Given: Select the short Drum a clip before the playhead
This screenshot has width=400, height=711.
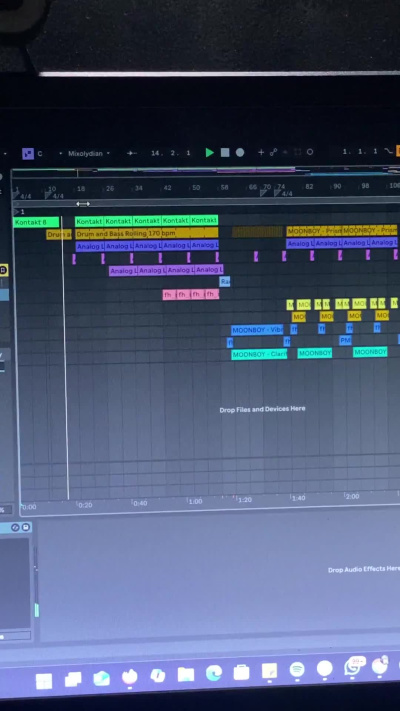Looking at the screenshot, I should [59, 234].
